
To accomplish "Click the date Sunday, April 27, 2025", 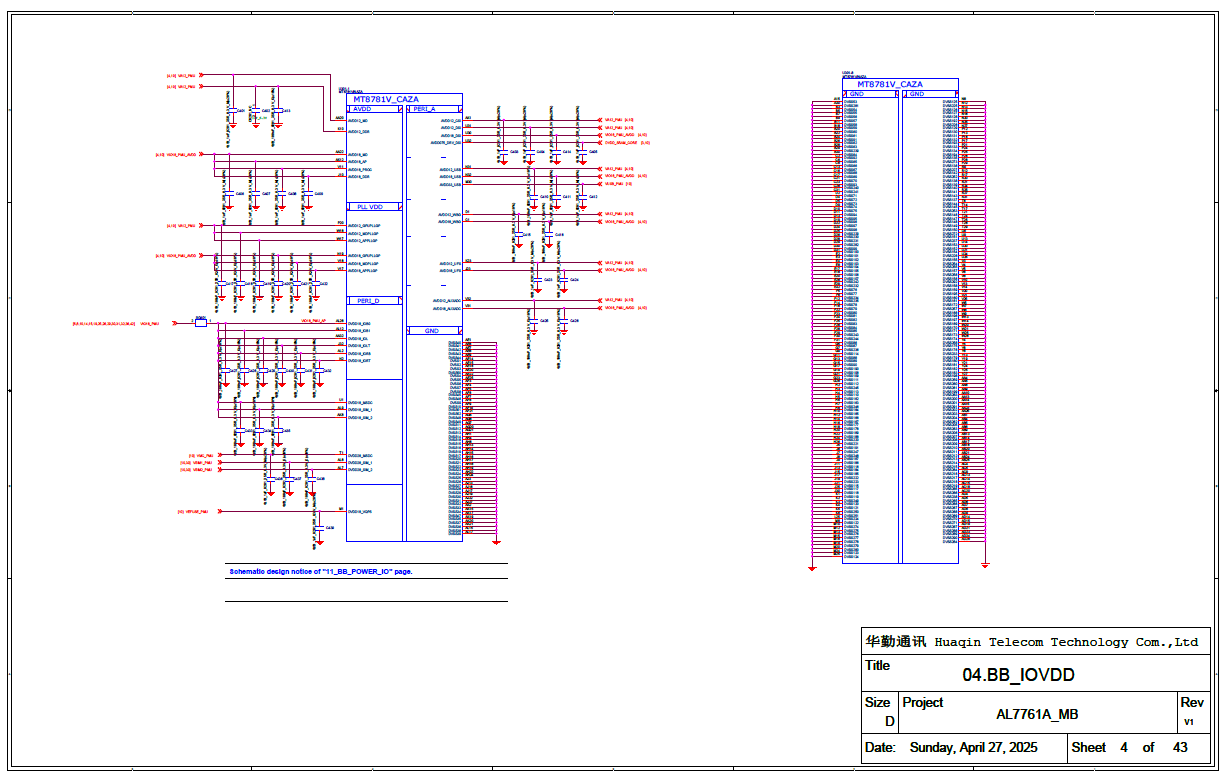I will (x=973, y=748).
